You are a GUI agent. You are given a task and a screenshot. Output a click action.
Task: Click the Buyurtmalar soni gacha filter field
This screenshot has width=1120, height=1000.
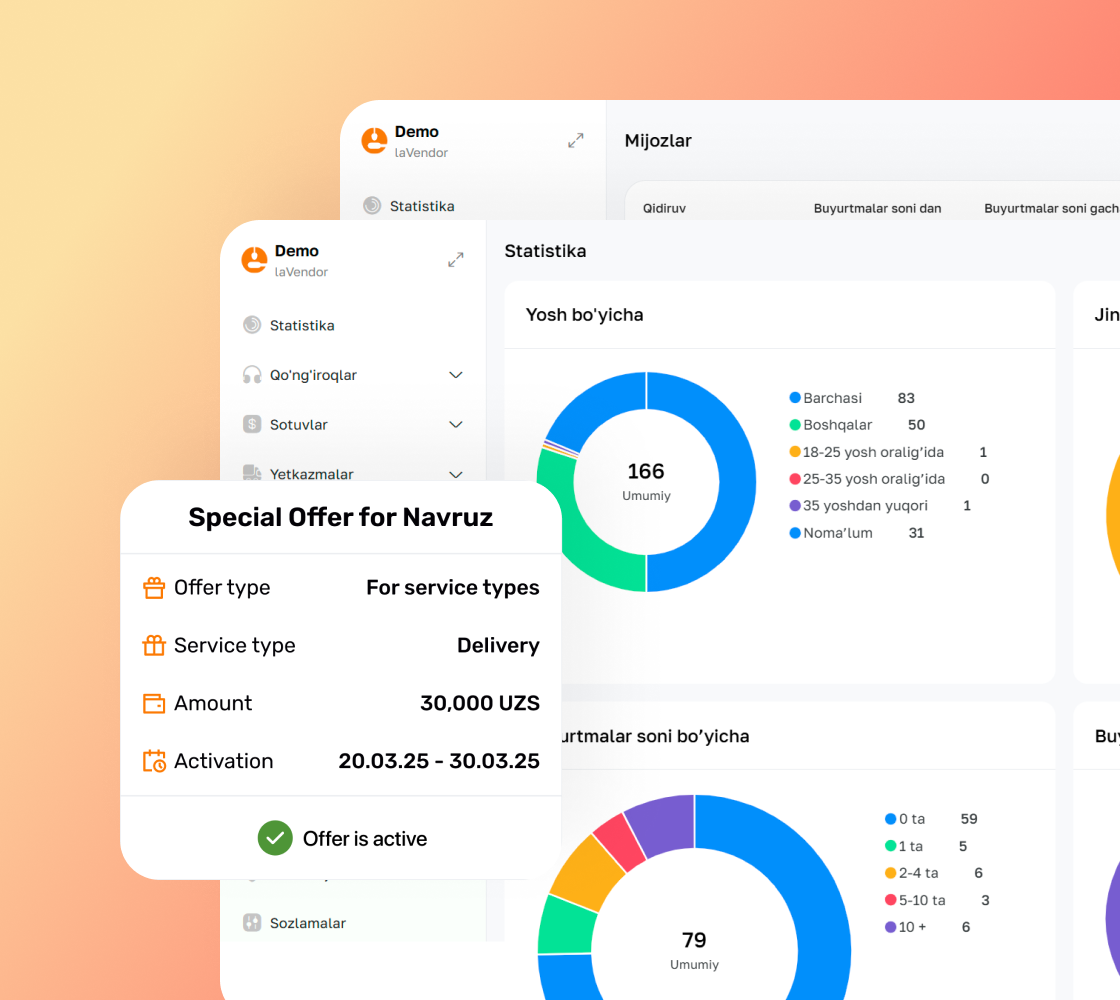[1050, 208]
